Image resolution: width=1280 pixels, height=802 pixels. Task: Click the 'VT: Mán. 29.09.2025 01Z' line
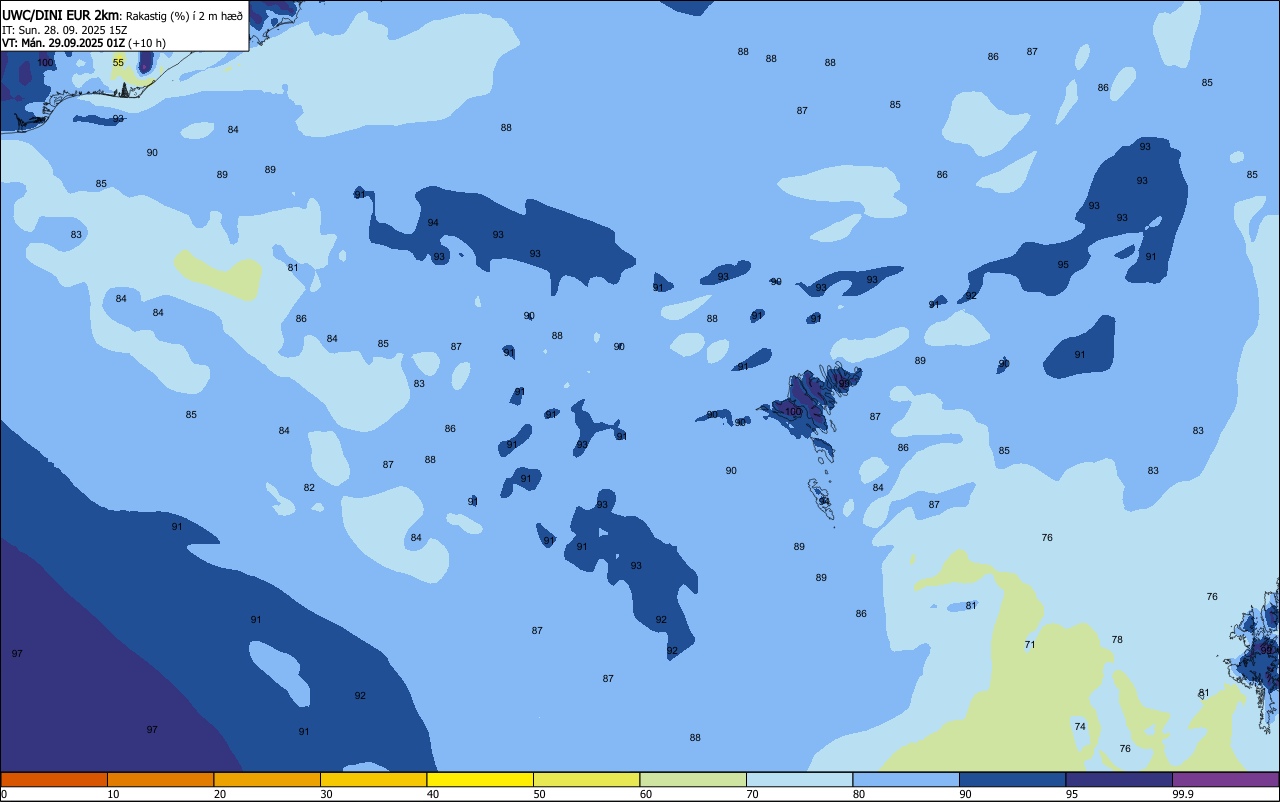pos(64,43)
